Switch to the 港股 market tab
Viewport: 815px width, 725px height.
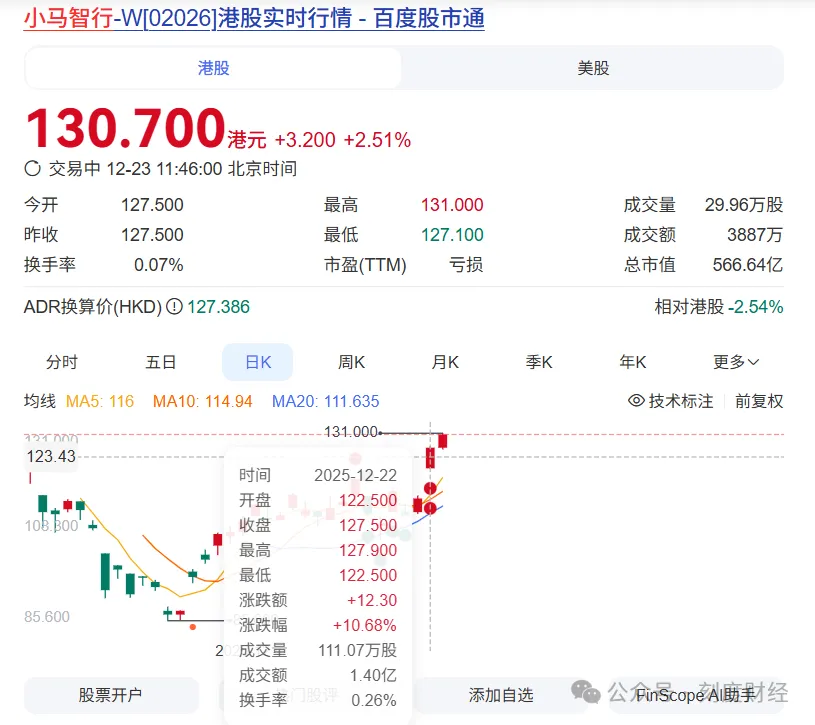point(213,68)
